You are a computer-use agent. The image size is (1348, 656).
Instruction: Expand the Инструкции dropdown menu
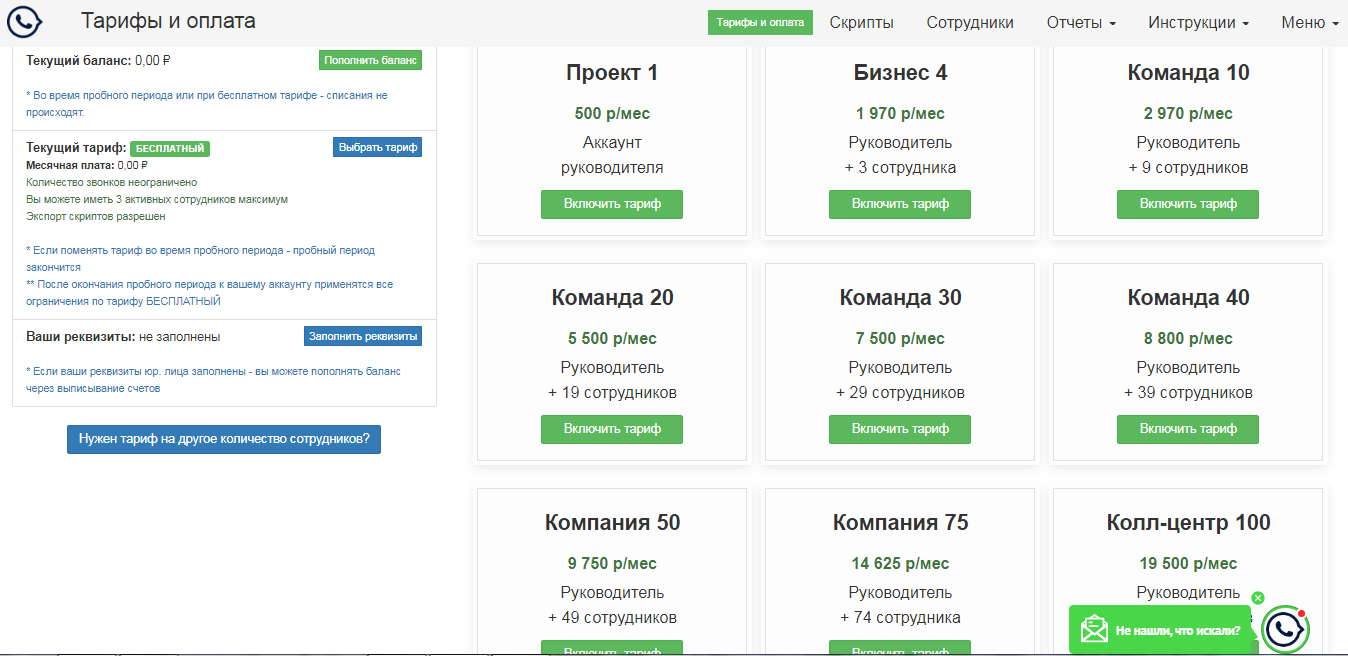[1198, 22]
